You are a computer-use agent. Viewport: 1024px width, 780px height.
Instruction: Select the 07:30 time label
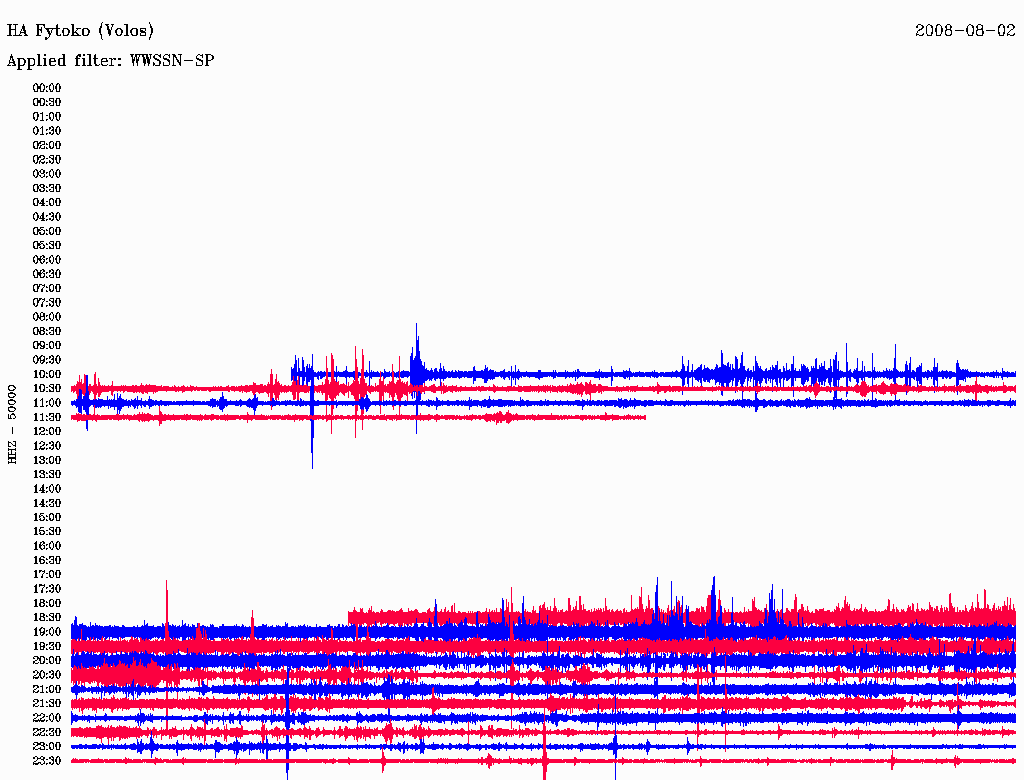47,302
